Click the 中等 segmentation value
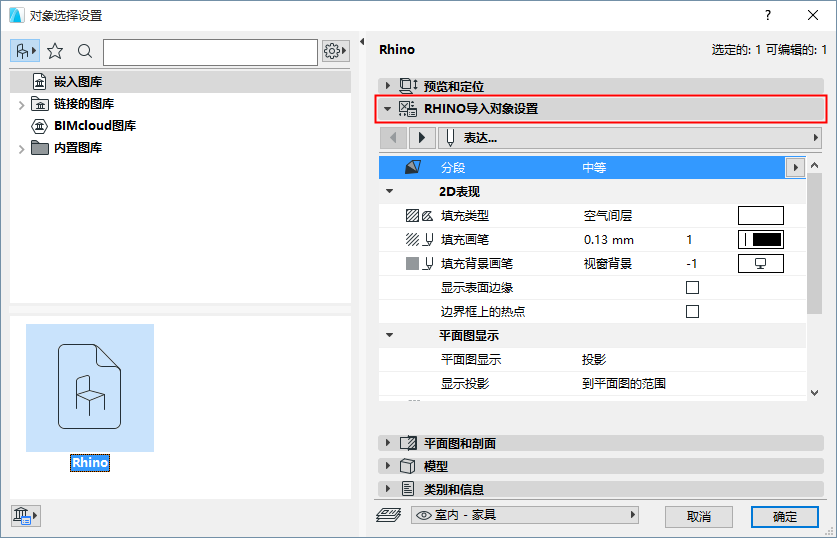 (x=594, y=168)
